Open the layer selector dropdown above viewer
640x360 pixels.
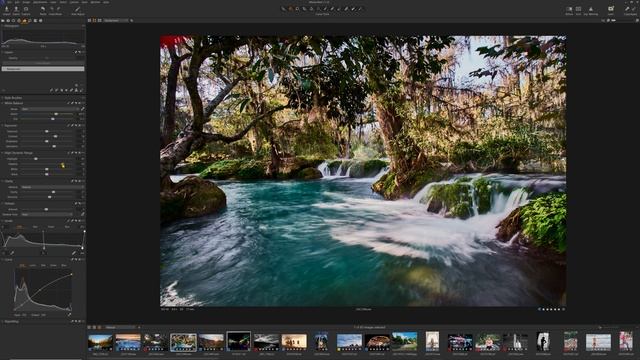[116, 20]
